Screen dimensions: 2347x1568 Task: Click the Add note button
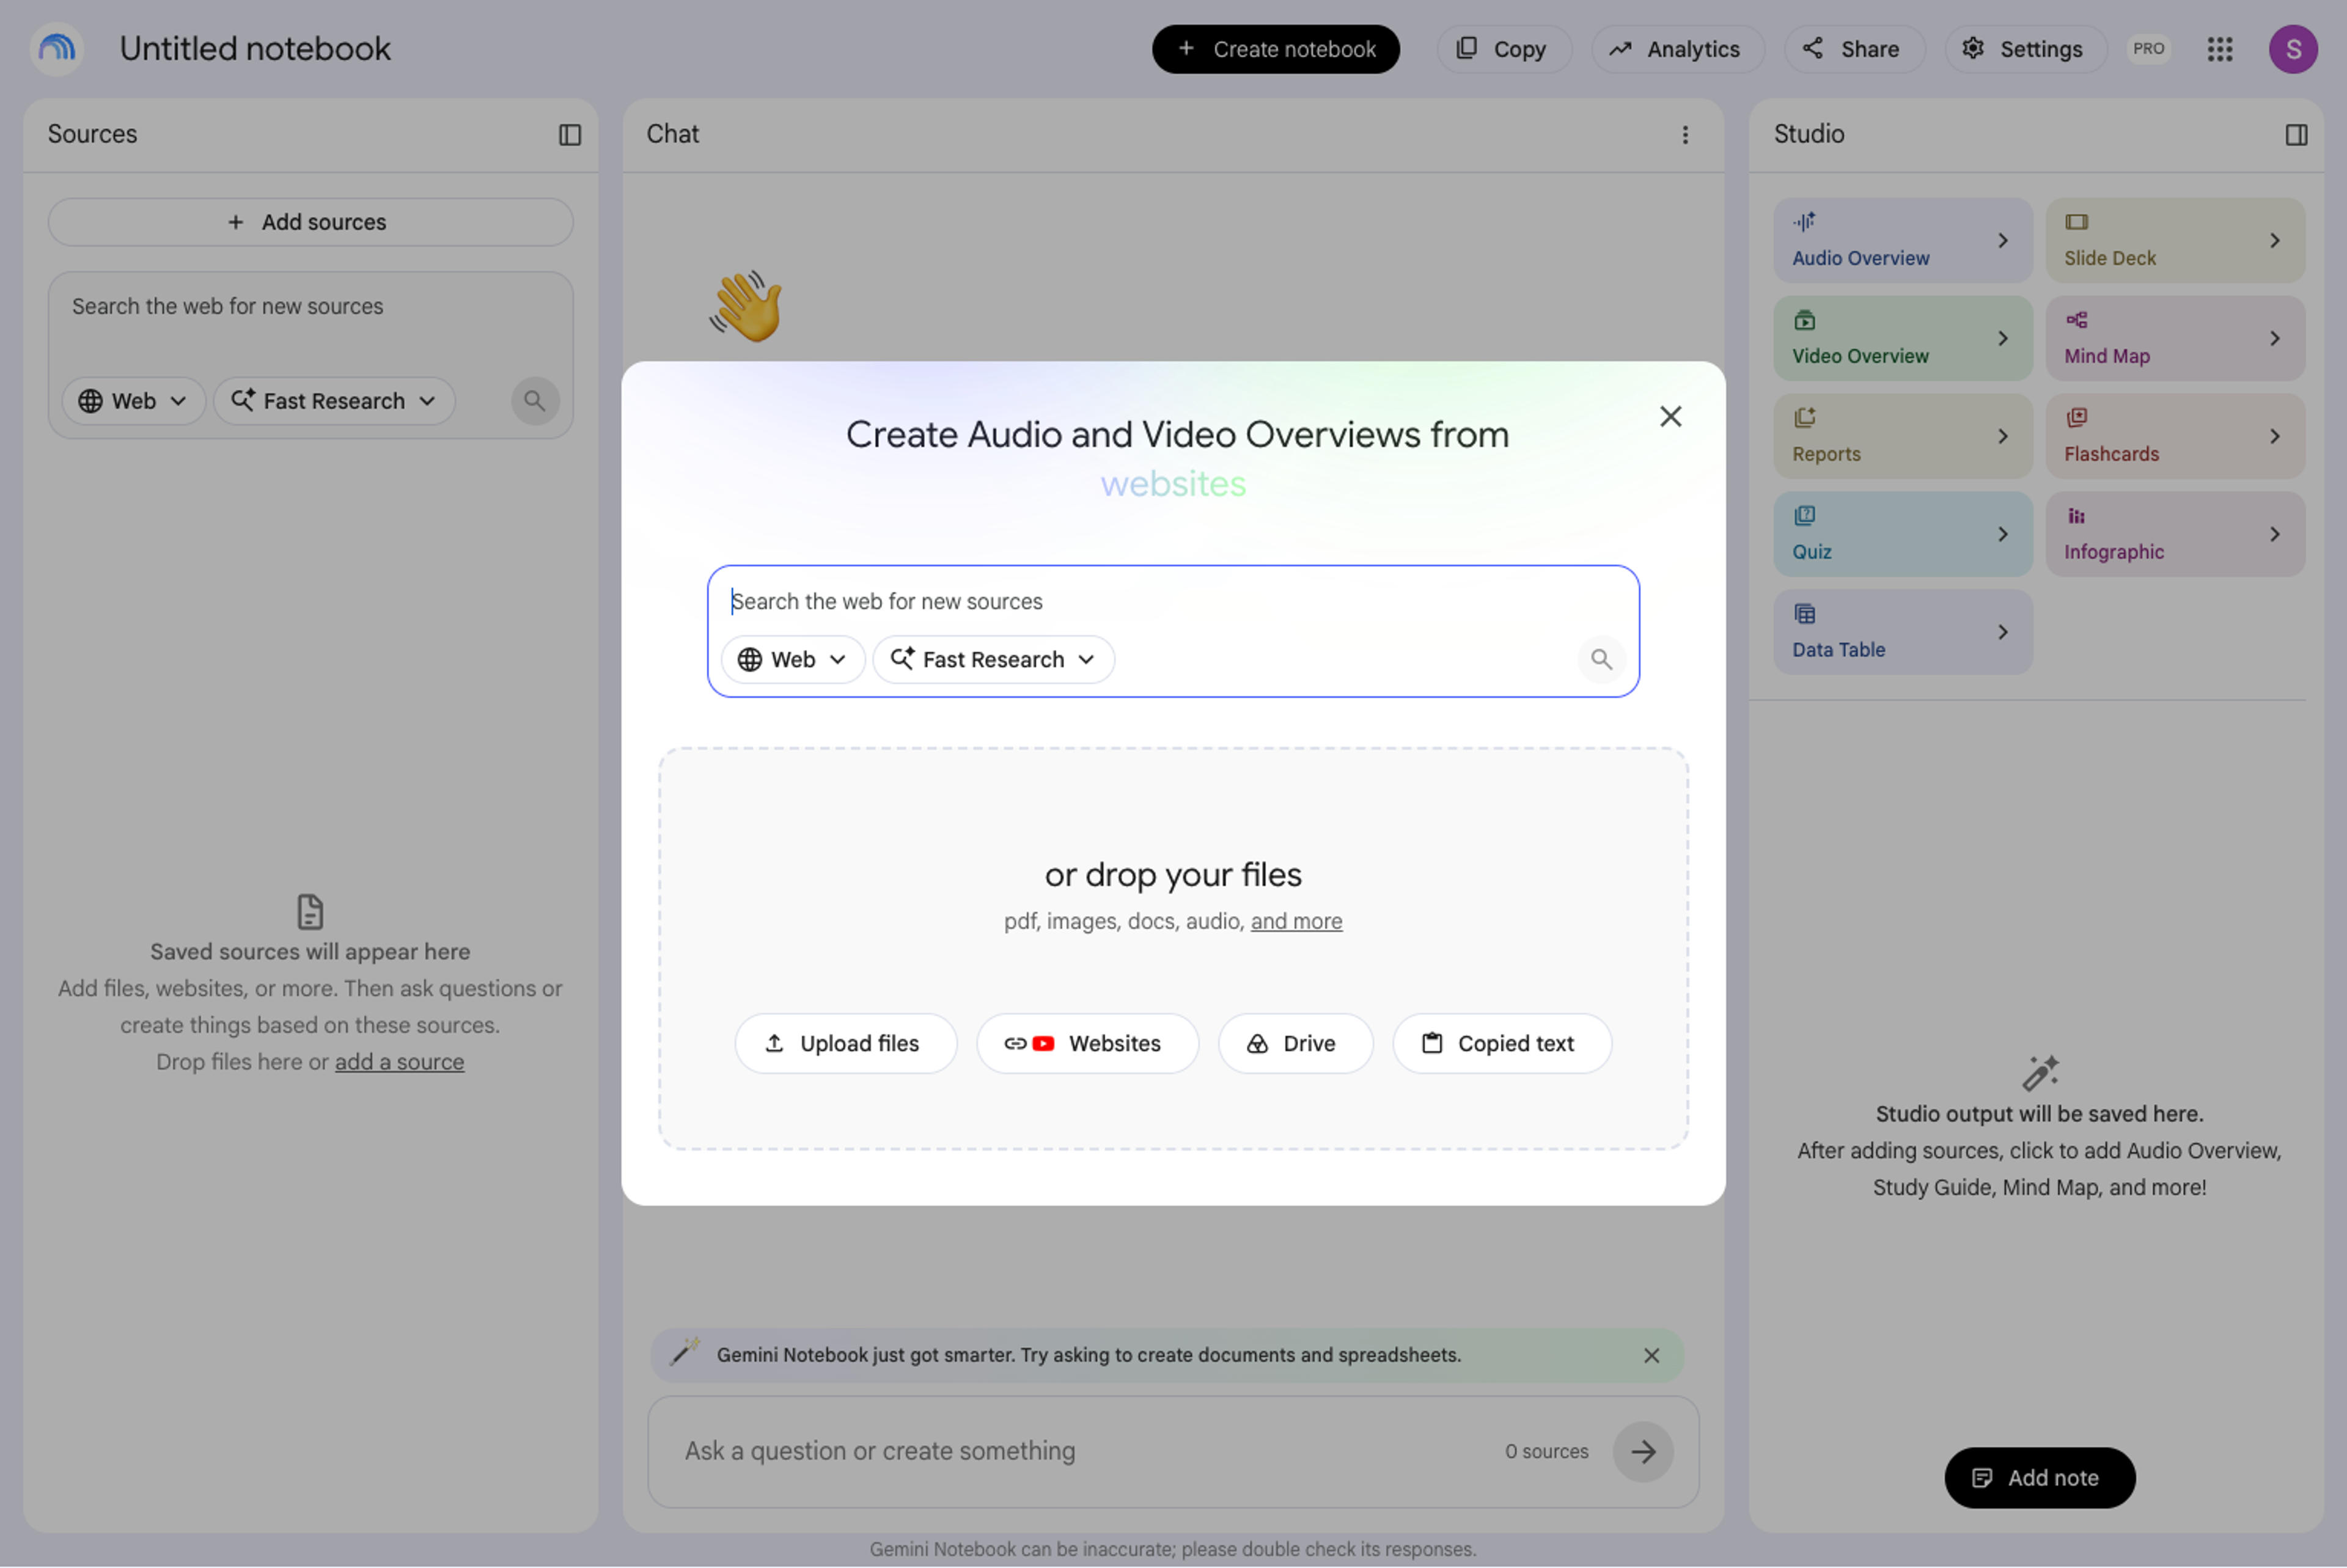pyautogui.click(x=2039, y=1479)
